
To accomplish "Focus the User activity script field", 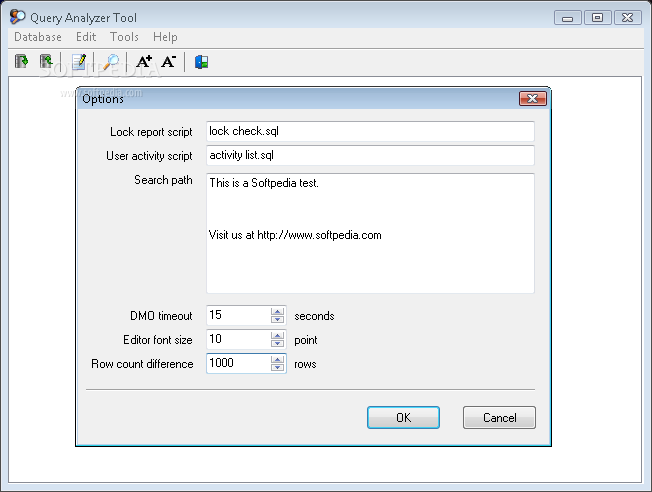I will [x=370, y=156].
